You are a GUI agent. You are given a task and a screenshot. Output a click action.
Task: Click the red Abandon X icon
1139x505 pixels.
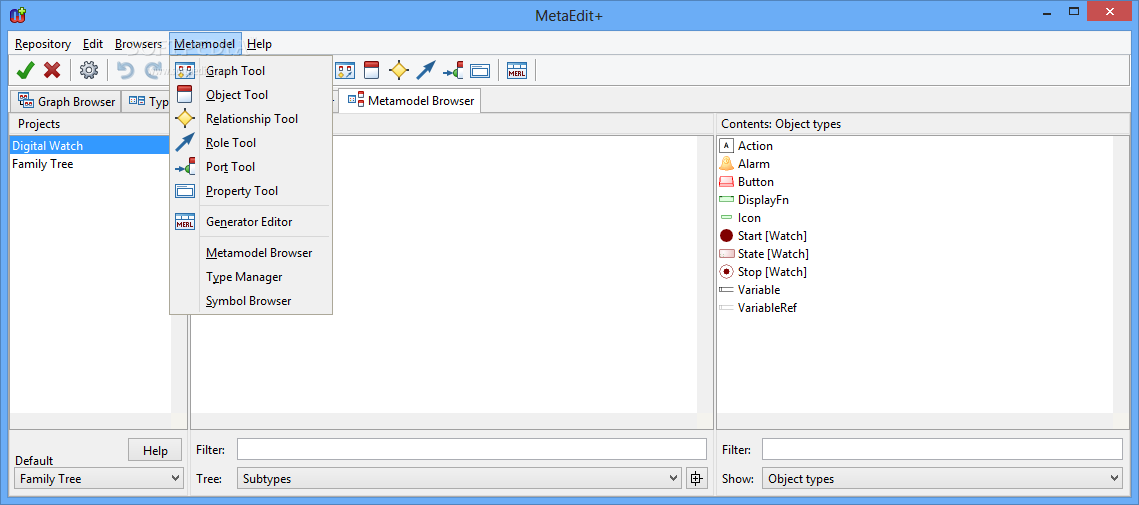point(52,70)
